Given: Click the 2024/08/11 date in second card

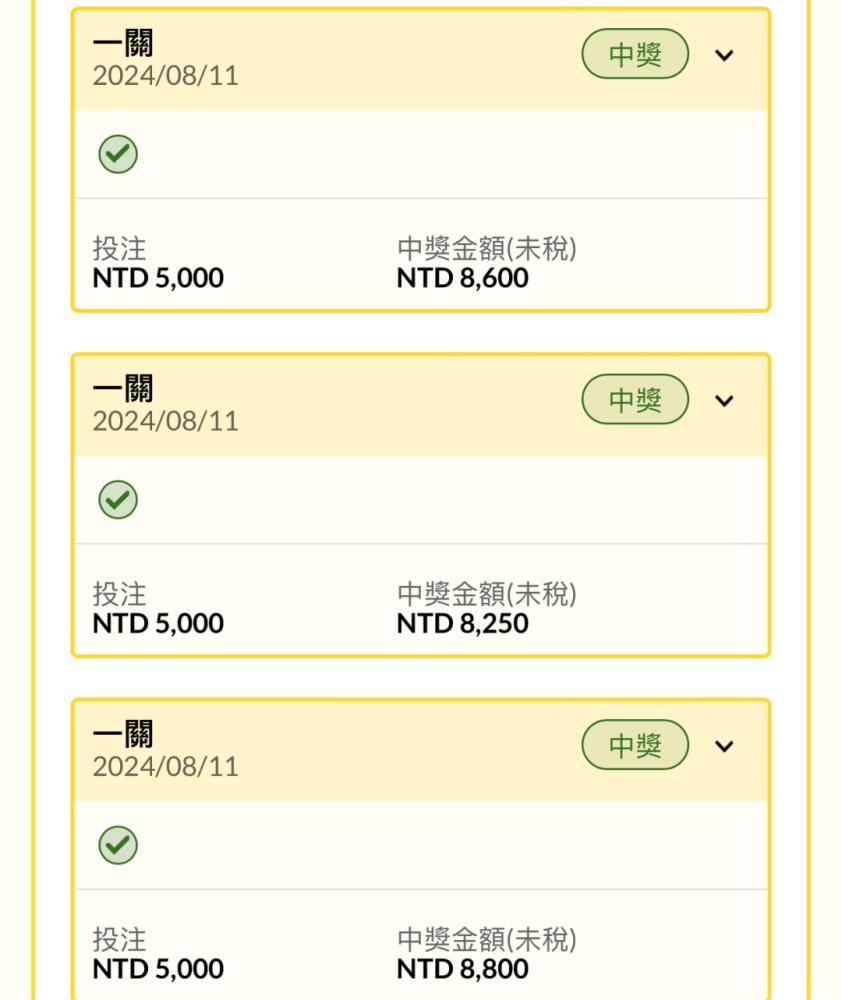Looking at the screenshot, I should [165, 421].
